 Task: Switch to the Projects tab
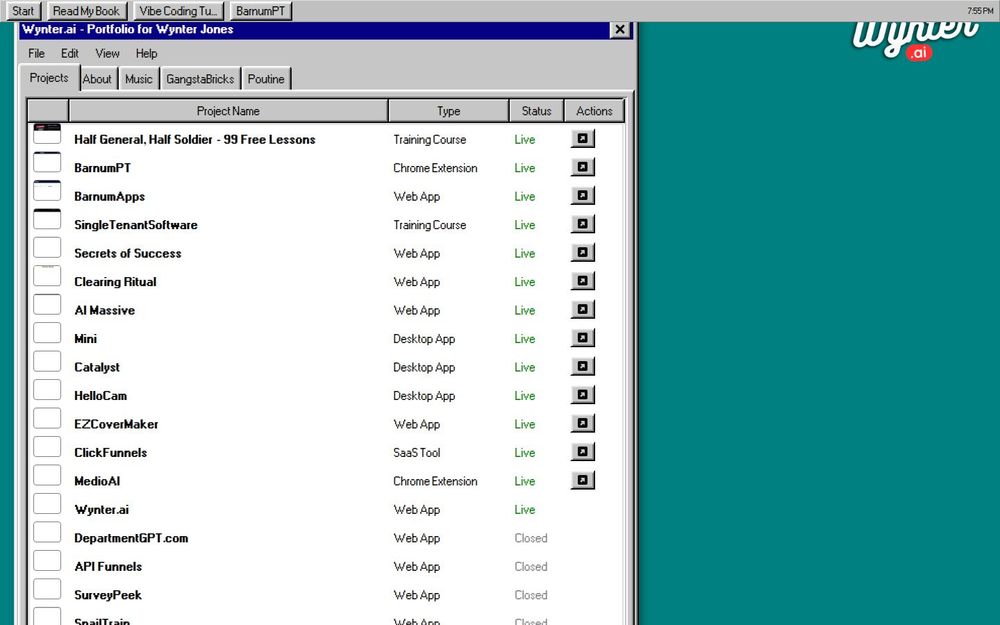(x=49, y=78)
